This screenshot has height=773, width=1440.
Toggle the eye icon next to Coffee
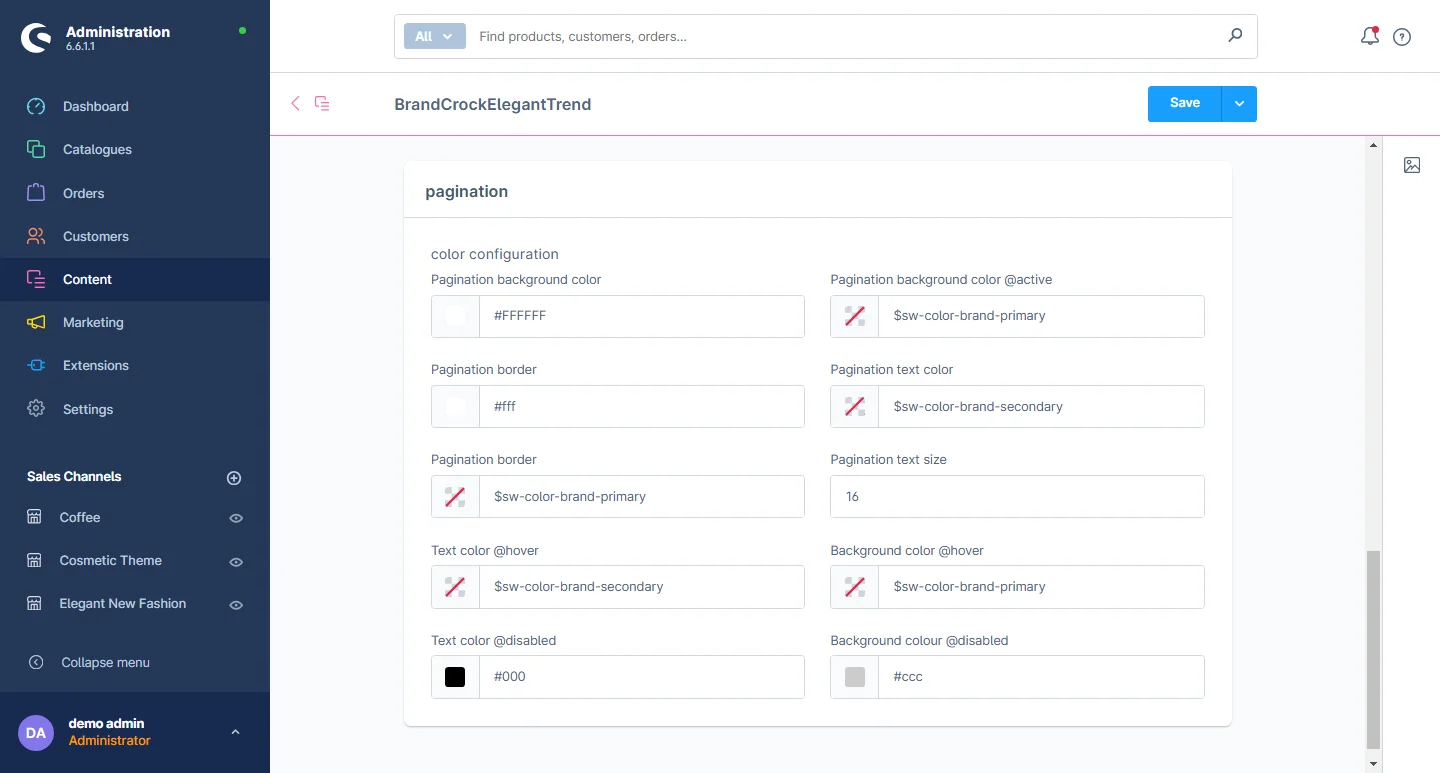[236, 518]
